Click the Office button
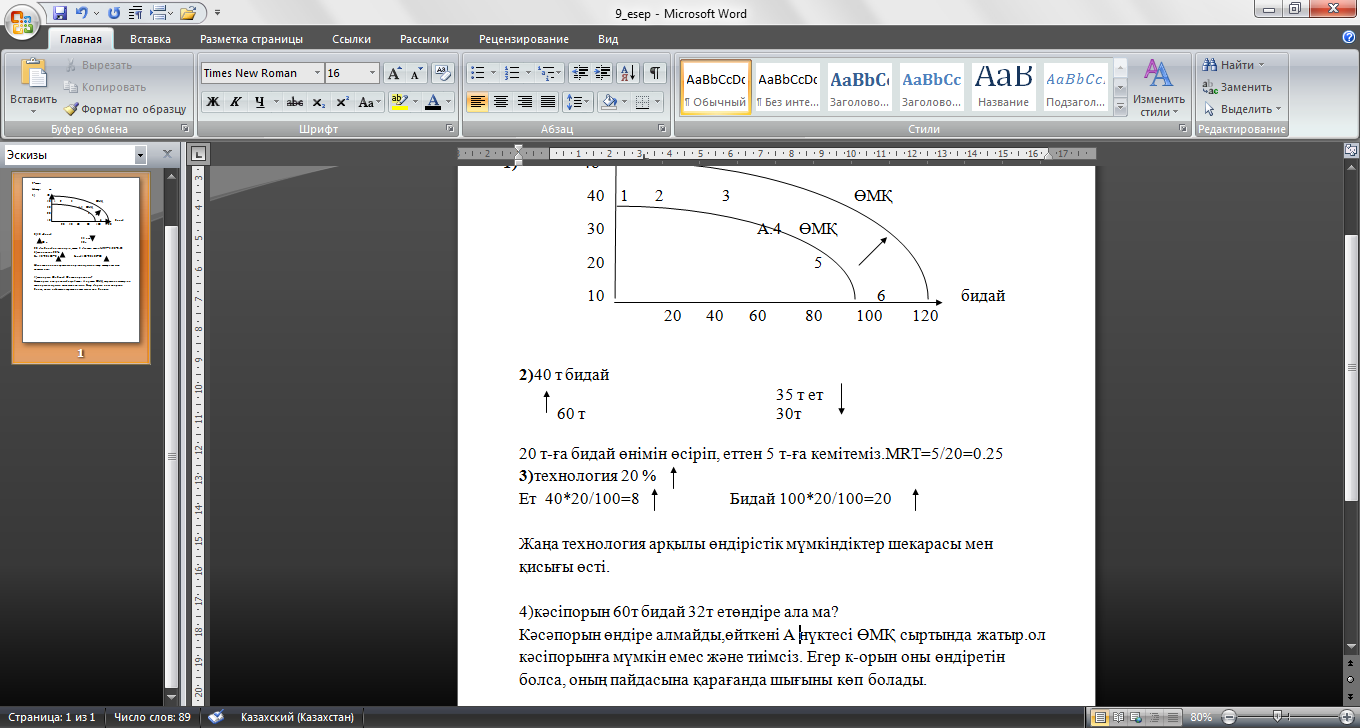Image resolution: width=1360 pixels, height=728 pixels. pos(22,21)
